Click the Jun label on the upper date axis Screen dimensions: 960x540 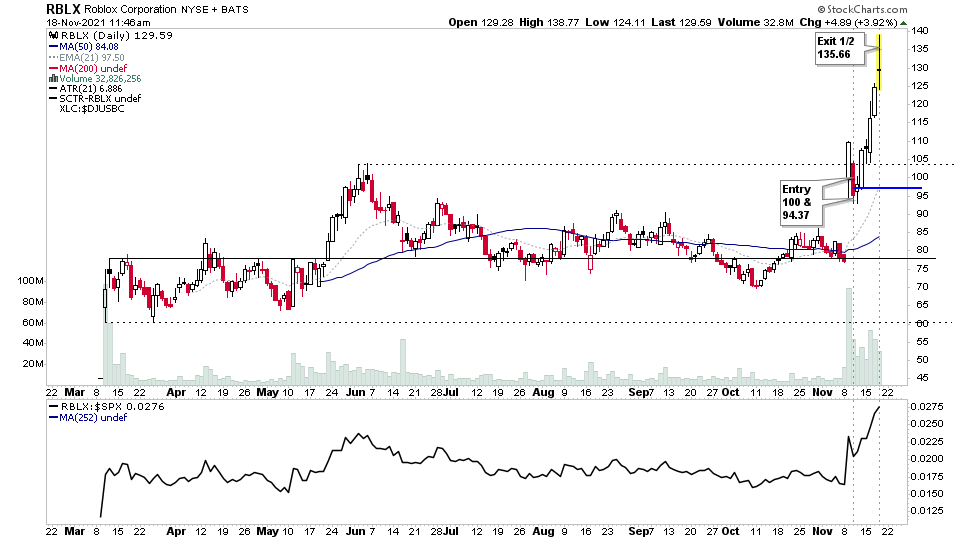[x=355, y=392]
